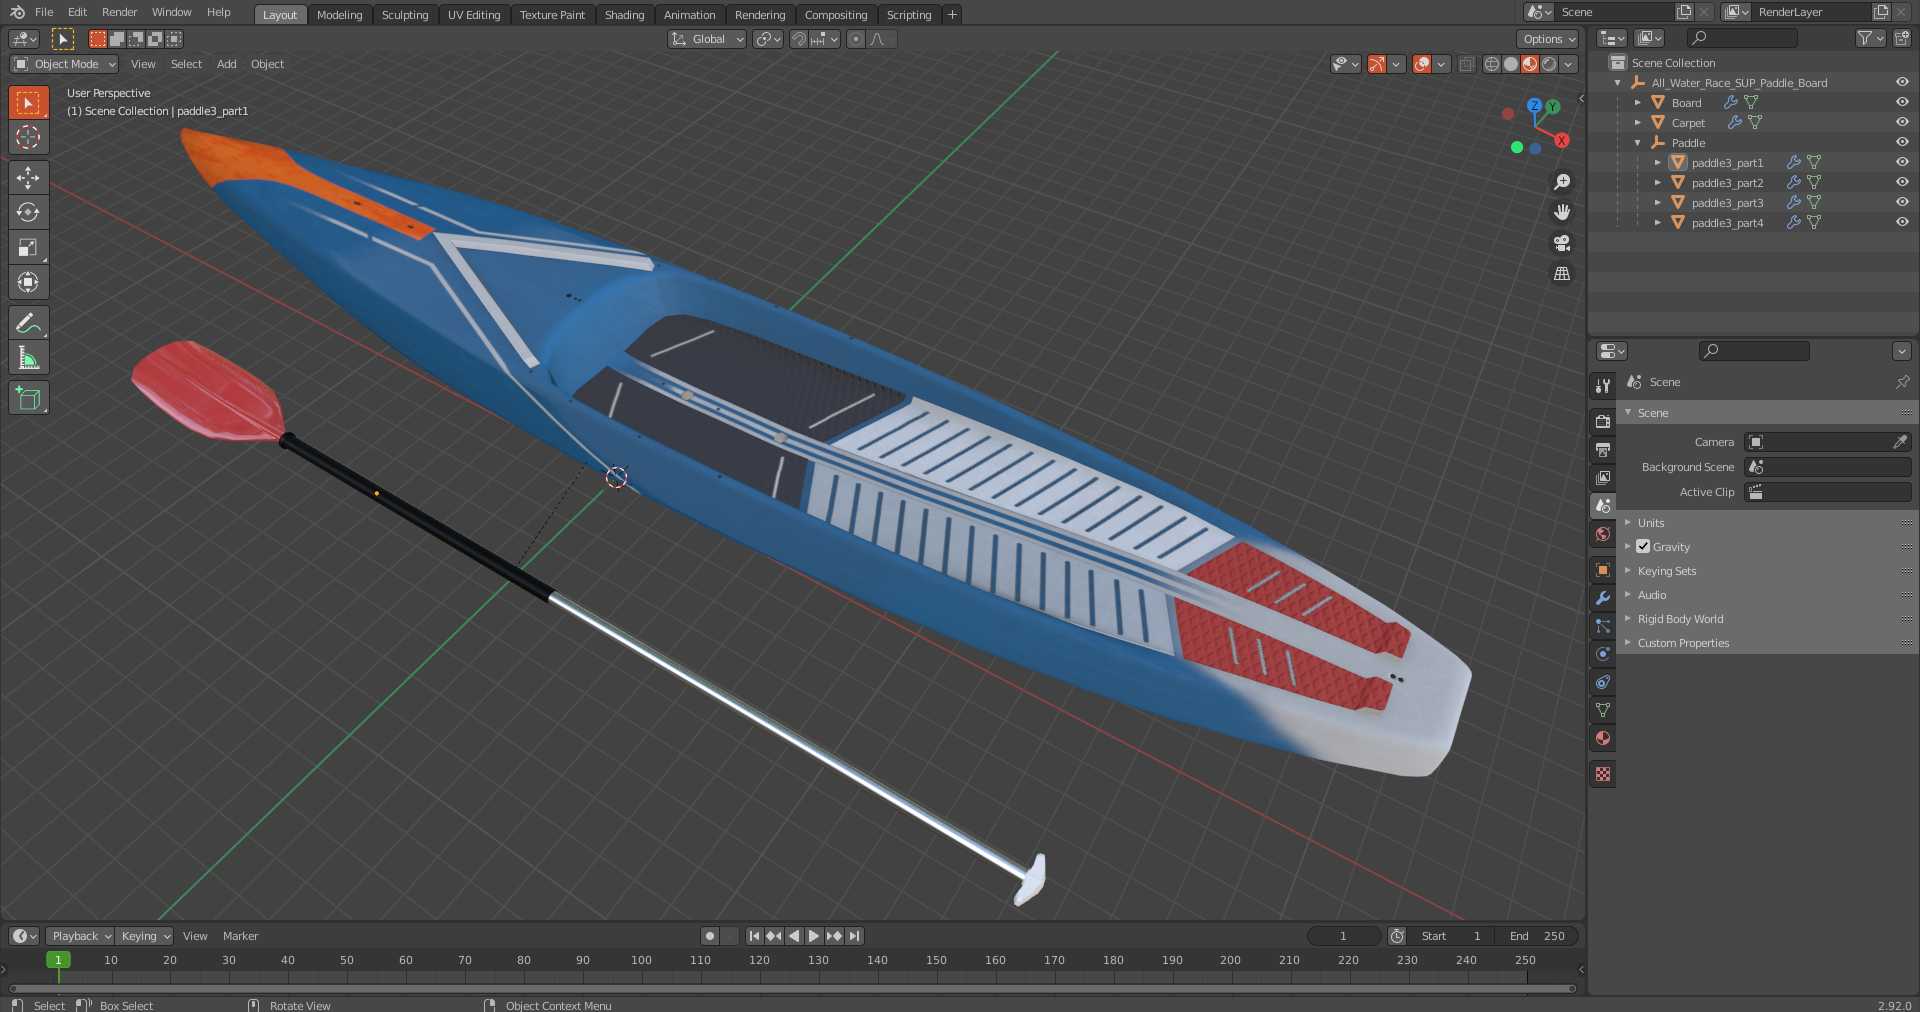Switch to the Modeling workspace tab

[339, 15]
